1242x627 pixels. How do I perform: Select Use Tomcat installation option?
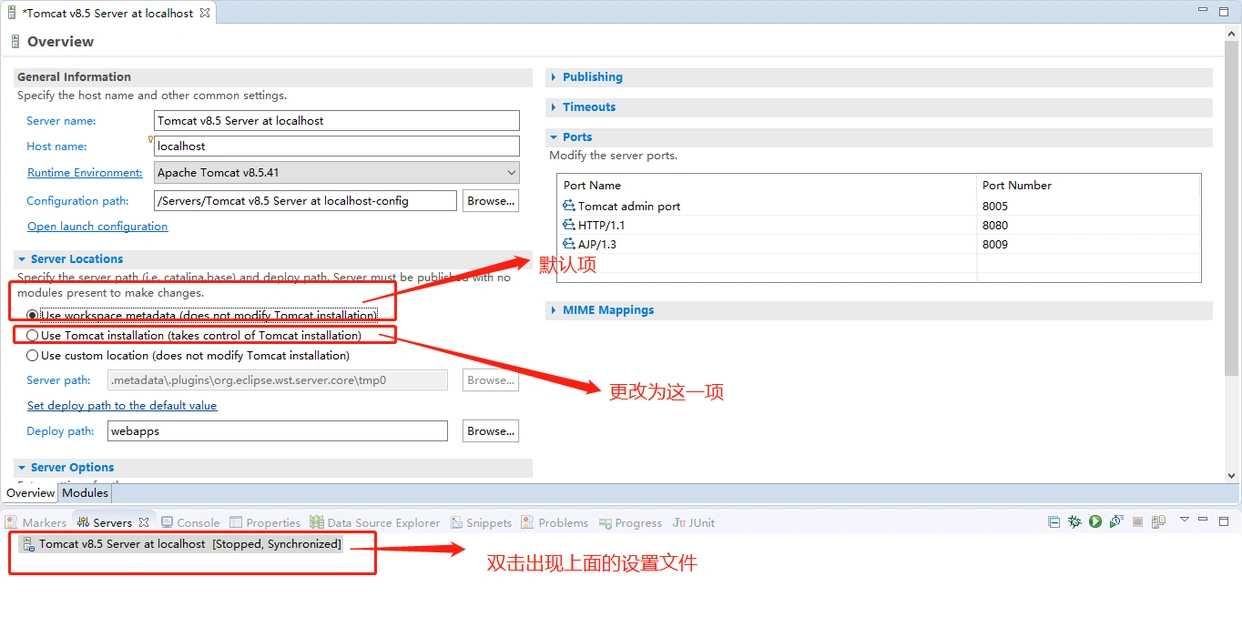coord(33,336)
